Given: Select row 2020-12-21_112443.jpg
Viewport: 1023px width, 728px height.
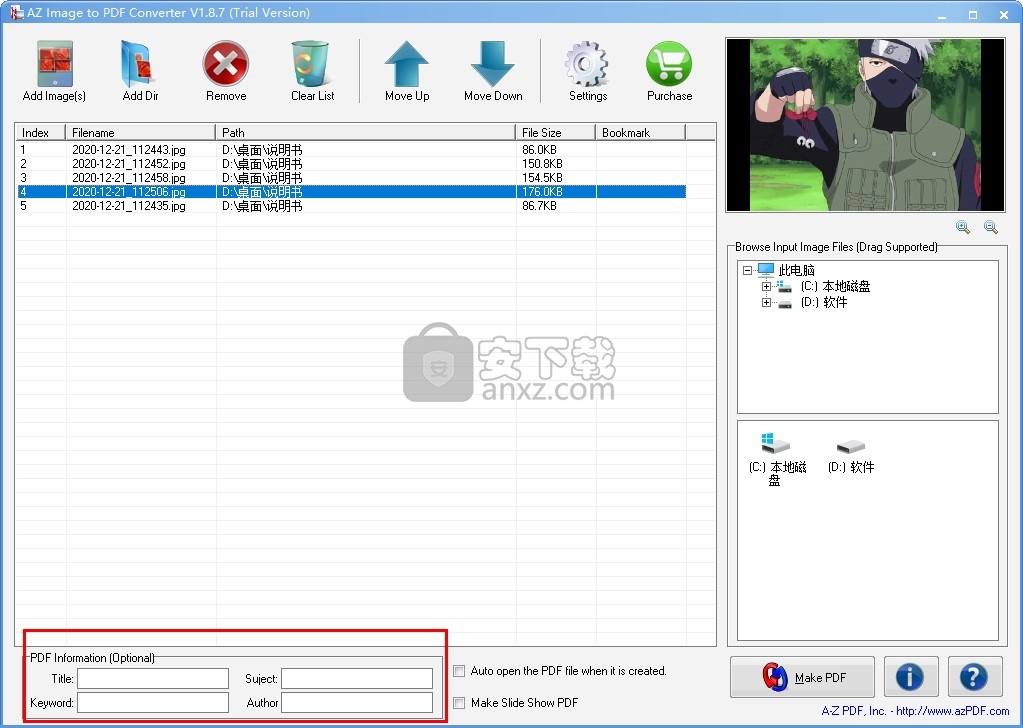Looking at the screenshot, I should (351, 150).
